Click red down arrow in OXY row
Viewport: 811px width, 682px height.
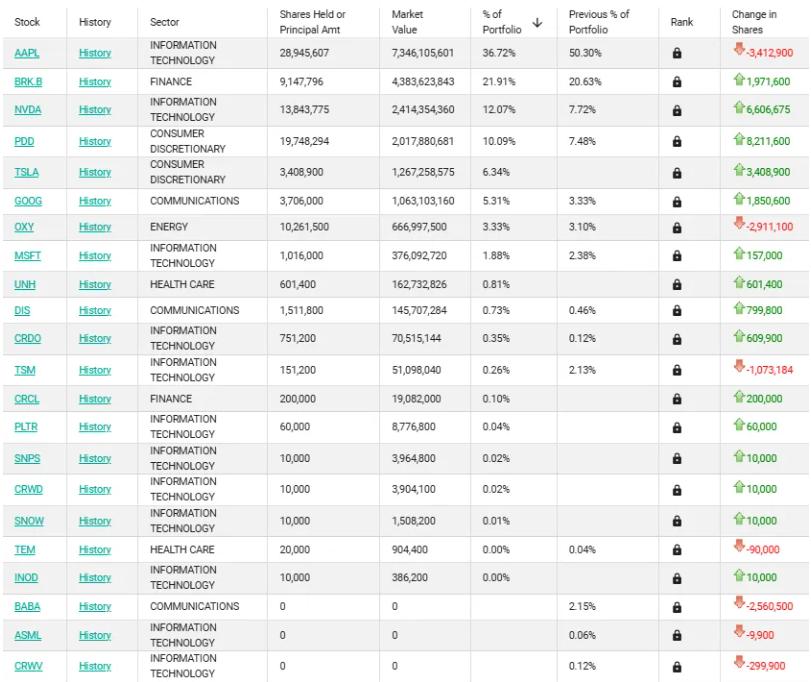click(x=739, y=223)
